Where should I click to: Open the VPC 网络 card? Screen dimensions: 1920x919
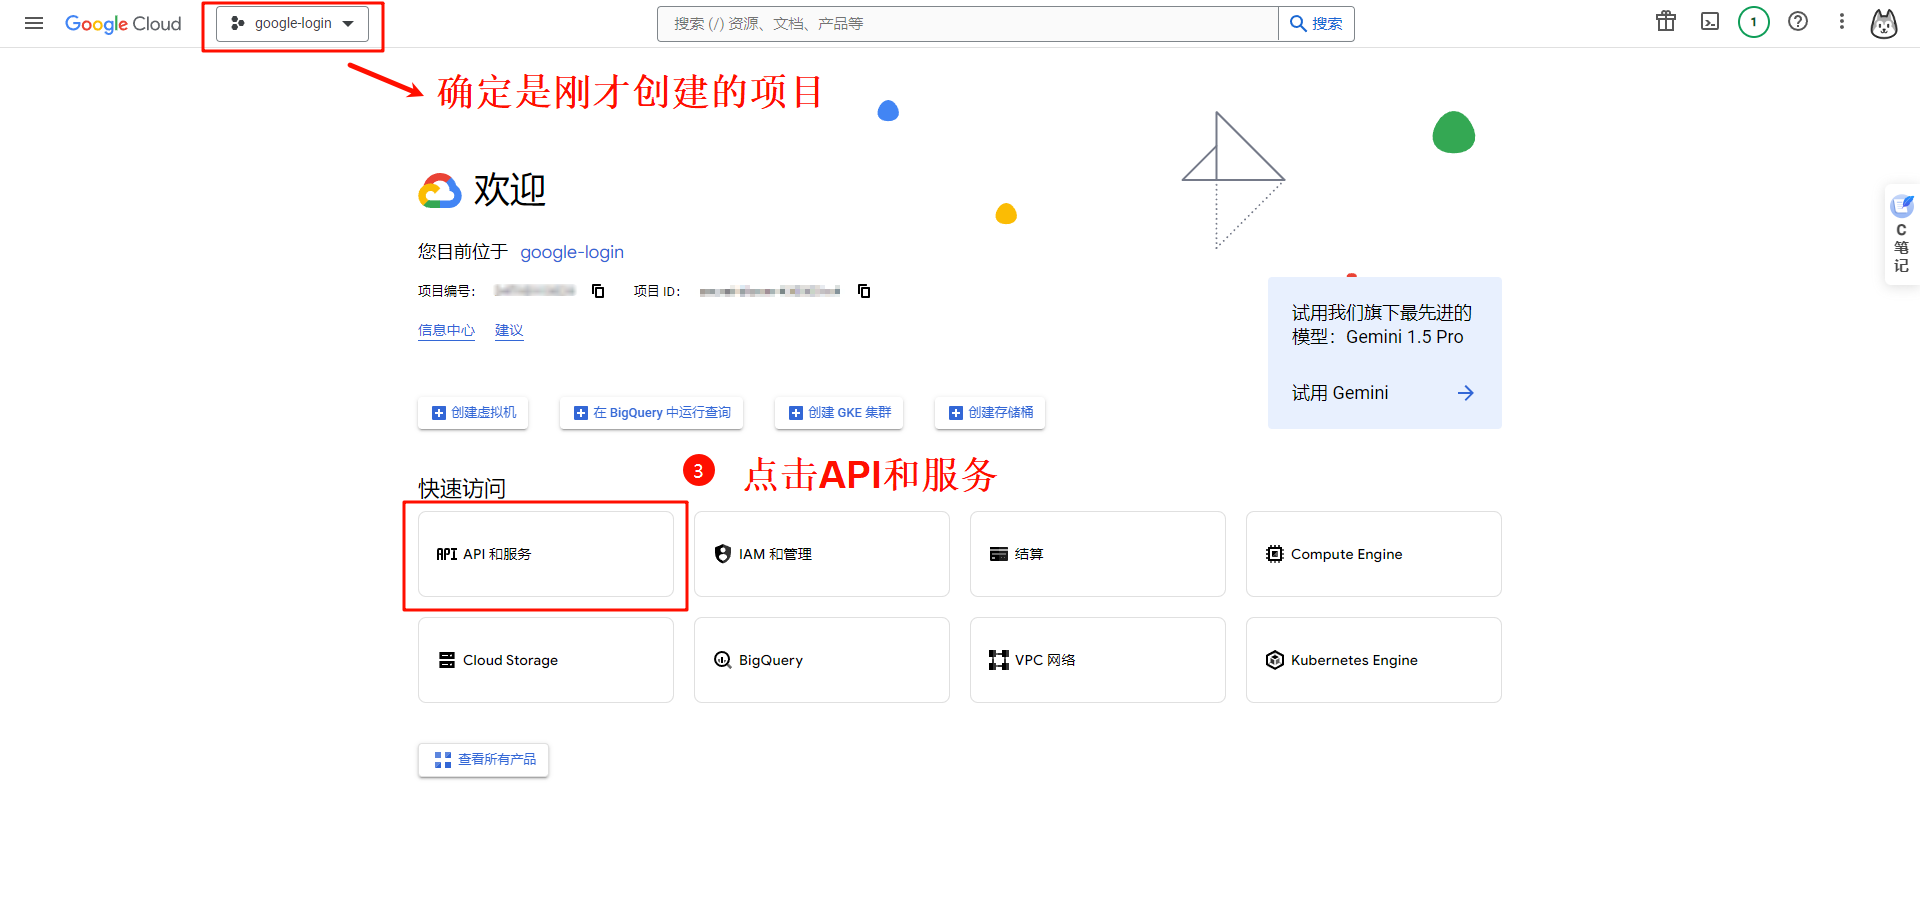(x=1098, y=660)
